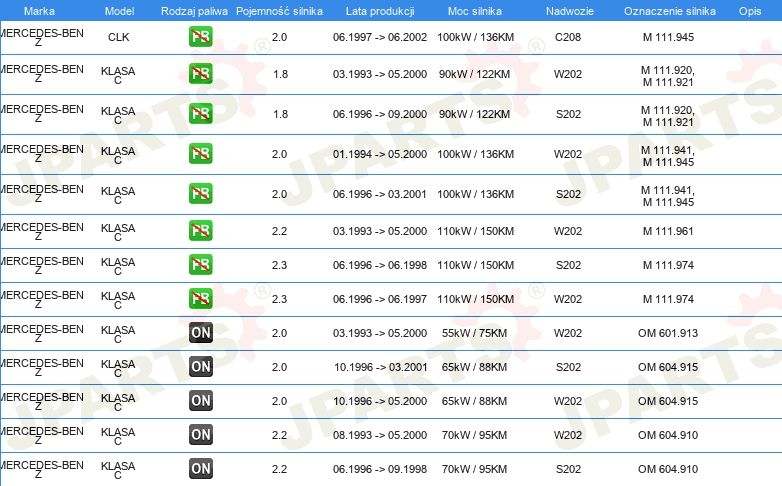Image resolution: width=782 pixels, height=486 pixels.
Task: Click 70kW / 95KM in the 08.1993 -> 05.2000 row
Action: click(474, 435)
